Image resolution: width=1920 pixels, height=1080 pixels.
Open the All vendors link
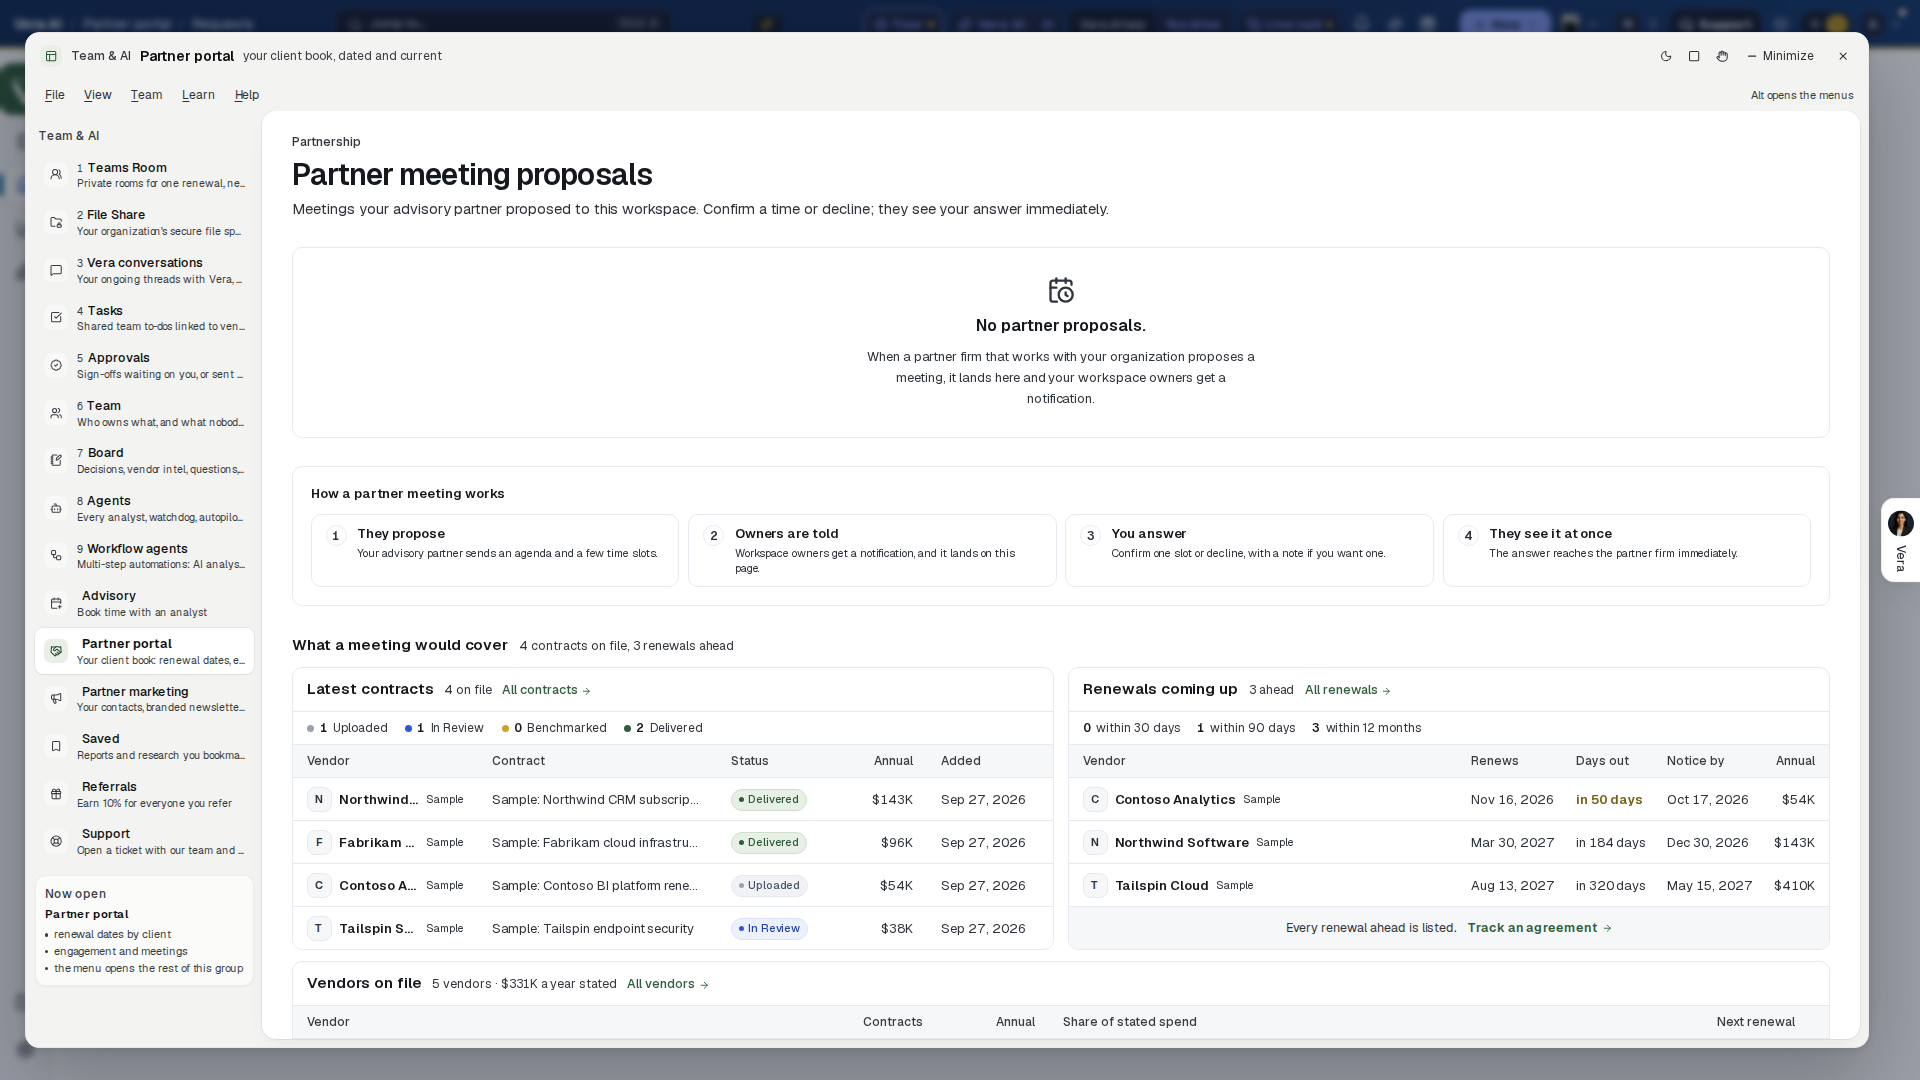coord(667,984)
